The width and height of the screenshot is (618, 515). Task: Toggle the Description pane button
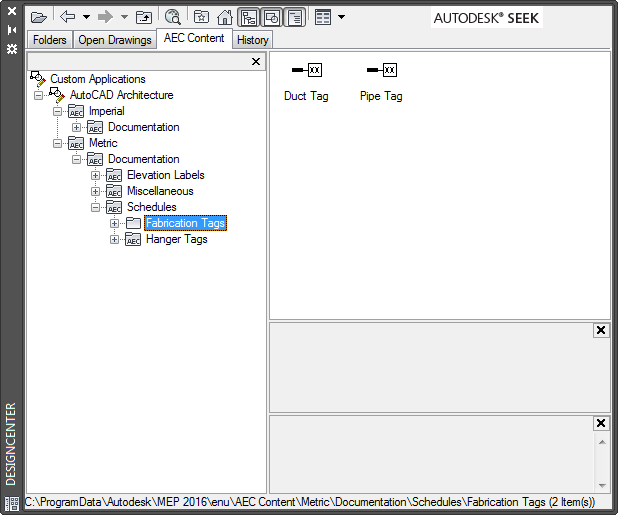pyautogui.click(x=294, y=18)
